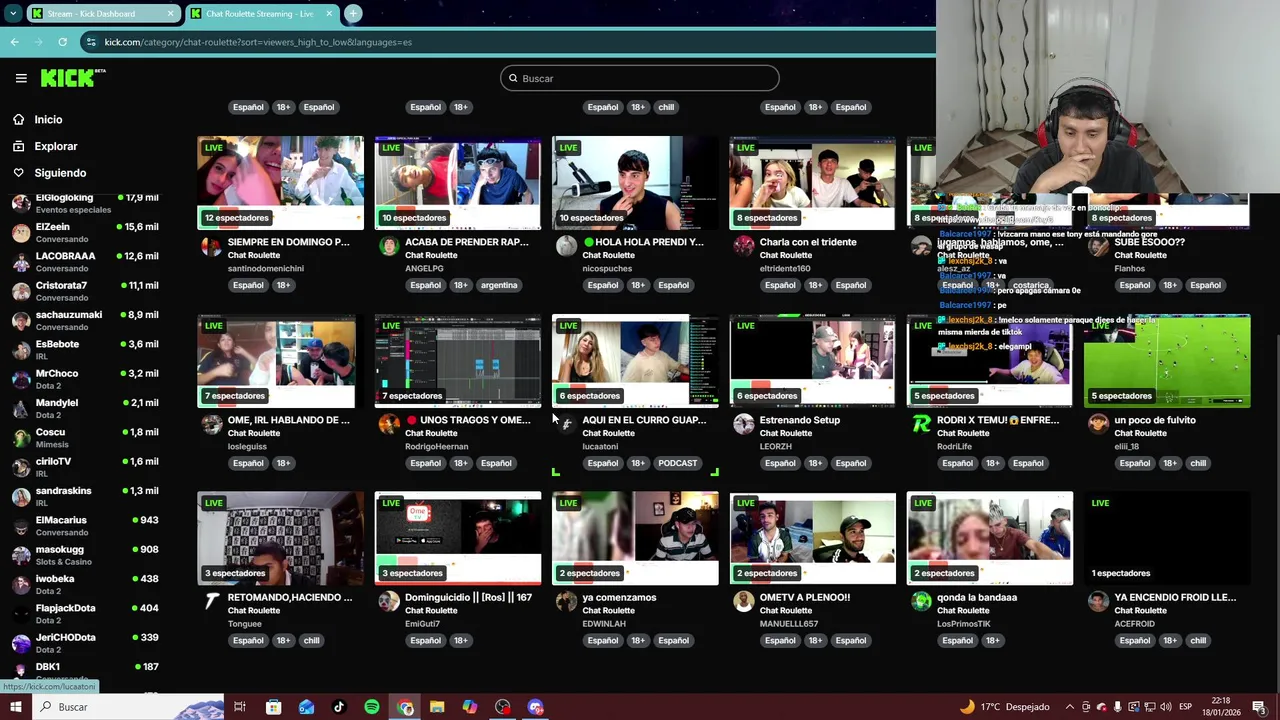This screenshot has width=1280, height=720.
Task: Click the chill tag under ellii_18
Action: pyautogui.click(x=1198, y=463)
